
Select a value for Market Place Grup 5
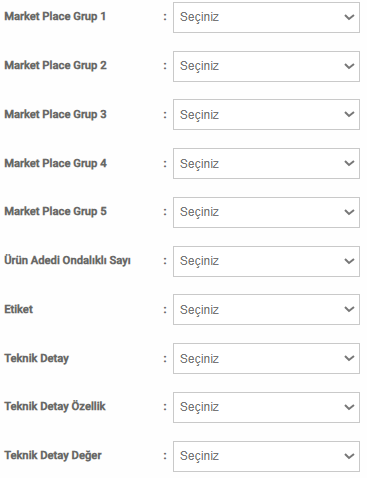266,212
